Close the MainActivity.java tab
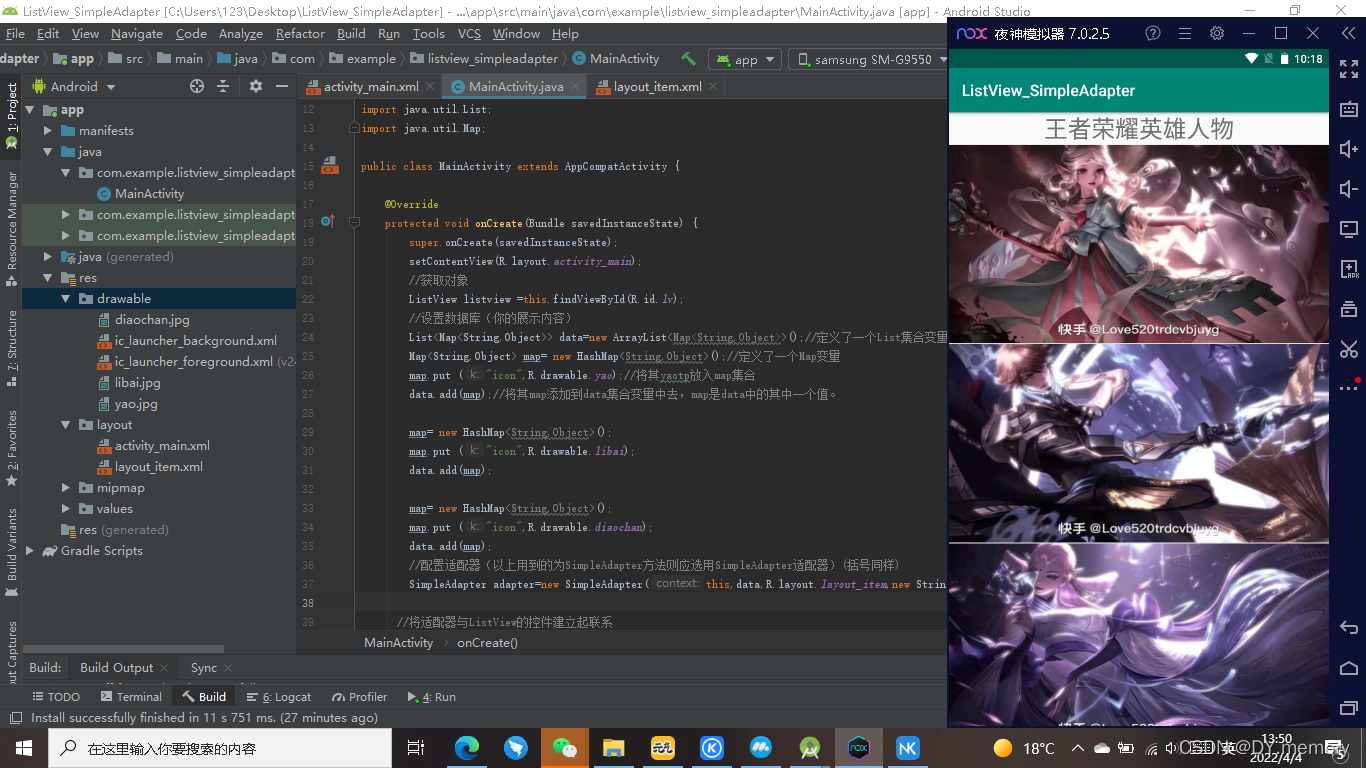This screenshot has width=1366, height=768. [x=575, y=87]
